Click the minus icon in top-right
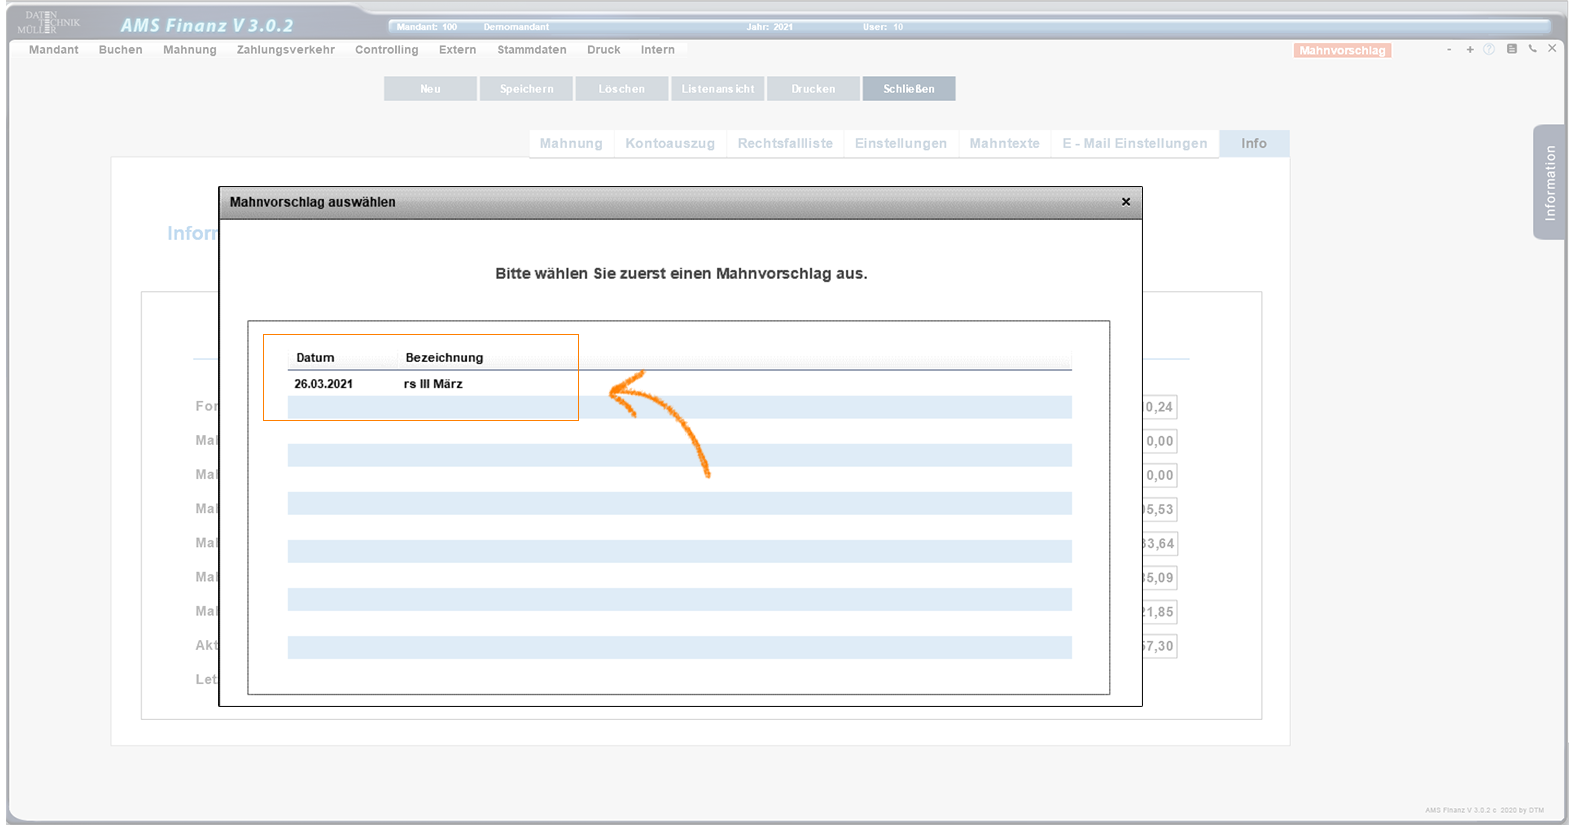Image resolution: width=1572 pixels, height=825 pixels. coord(1449,49)
